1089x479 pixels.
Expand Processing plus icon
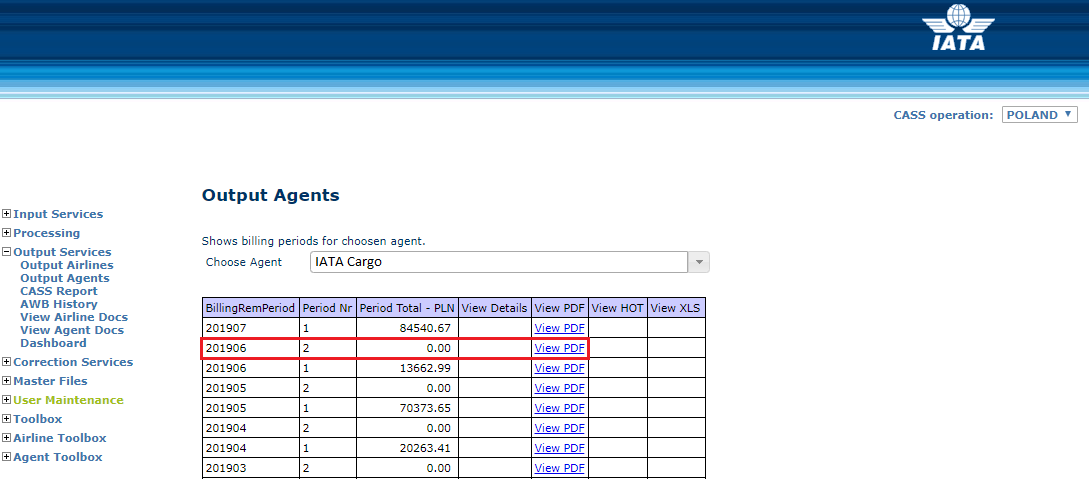[x=7, y=233]
